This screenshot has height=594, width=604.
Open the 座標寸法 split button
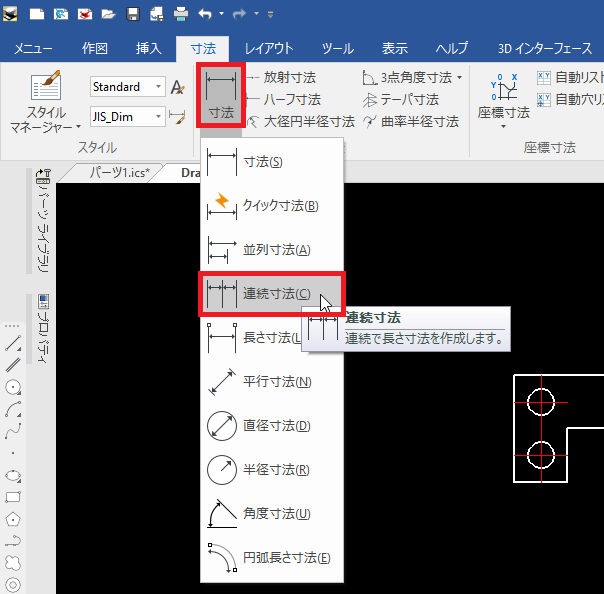pyautogui.click(x=503, y=101)
